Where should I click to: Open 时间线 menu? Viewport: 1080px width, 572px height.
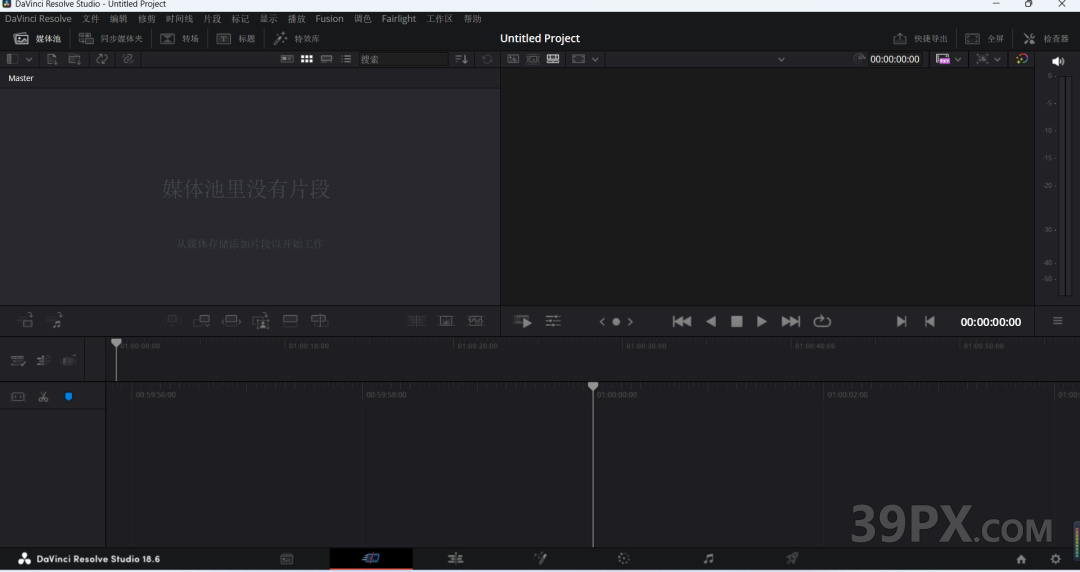(179, 19)
